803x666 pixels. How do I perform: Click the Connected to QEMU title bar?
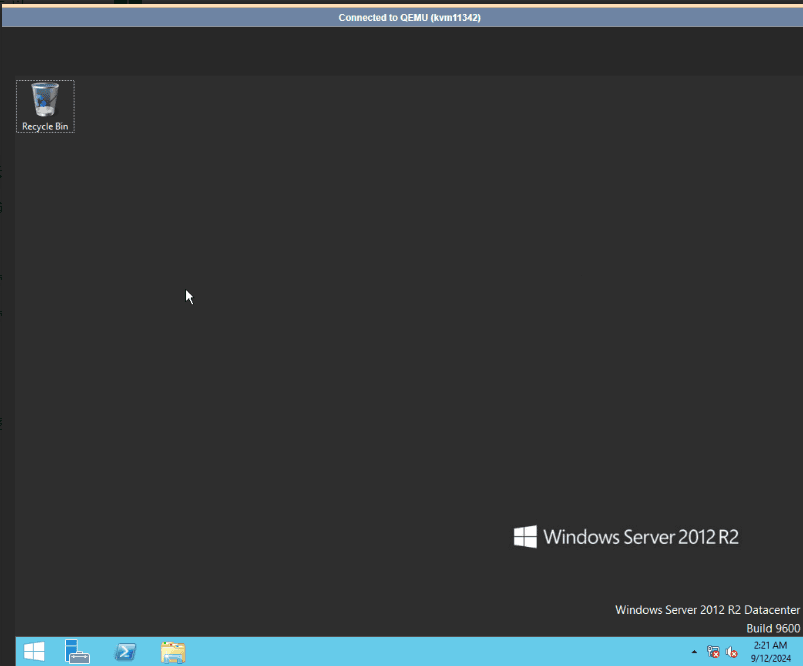[x=403, y=17]
